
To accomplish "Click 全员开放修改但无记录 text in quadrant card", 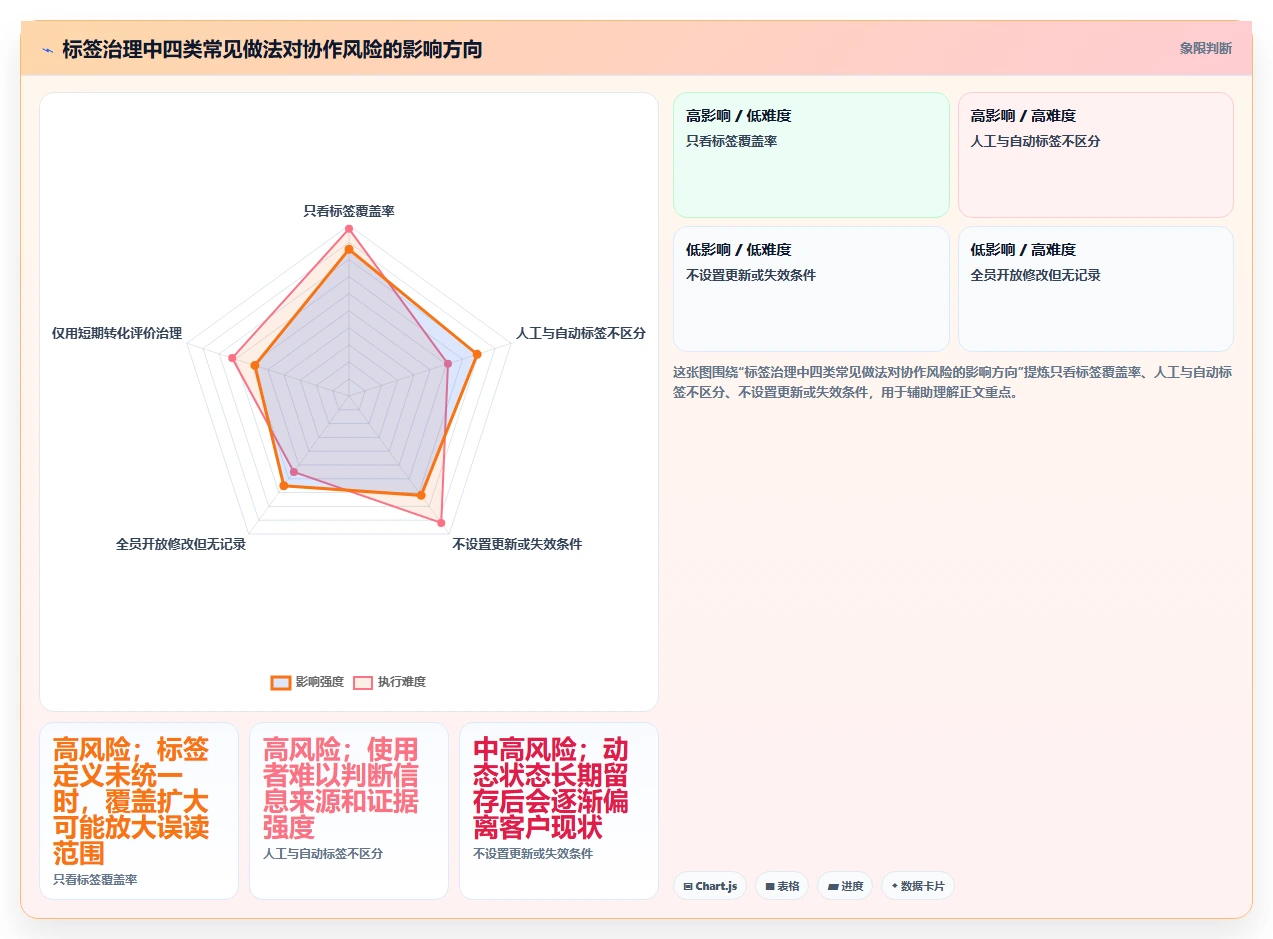I will coord(1036,275).
